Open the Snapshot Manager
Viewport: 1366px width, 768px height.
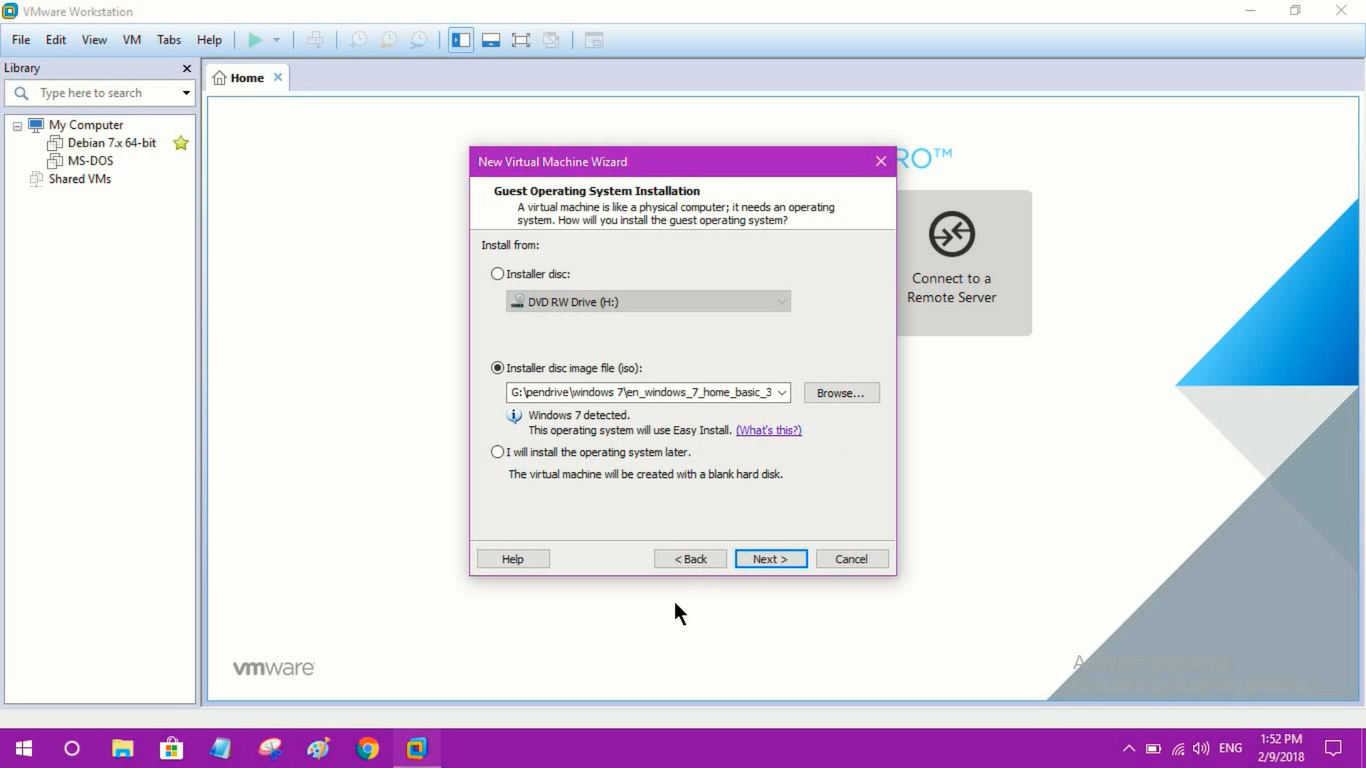coord(418,39)
